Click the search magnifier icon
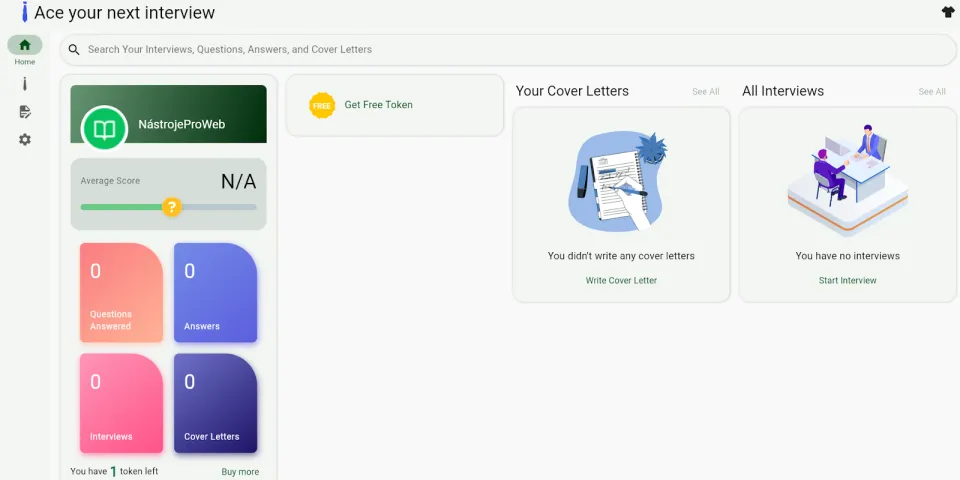The image size is (960, 480). click(74, 50)
